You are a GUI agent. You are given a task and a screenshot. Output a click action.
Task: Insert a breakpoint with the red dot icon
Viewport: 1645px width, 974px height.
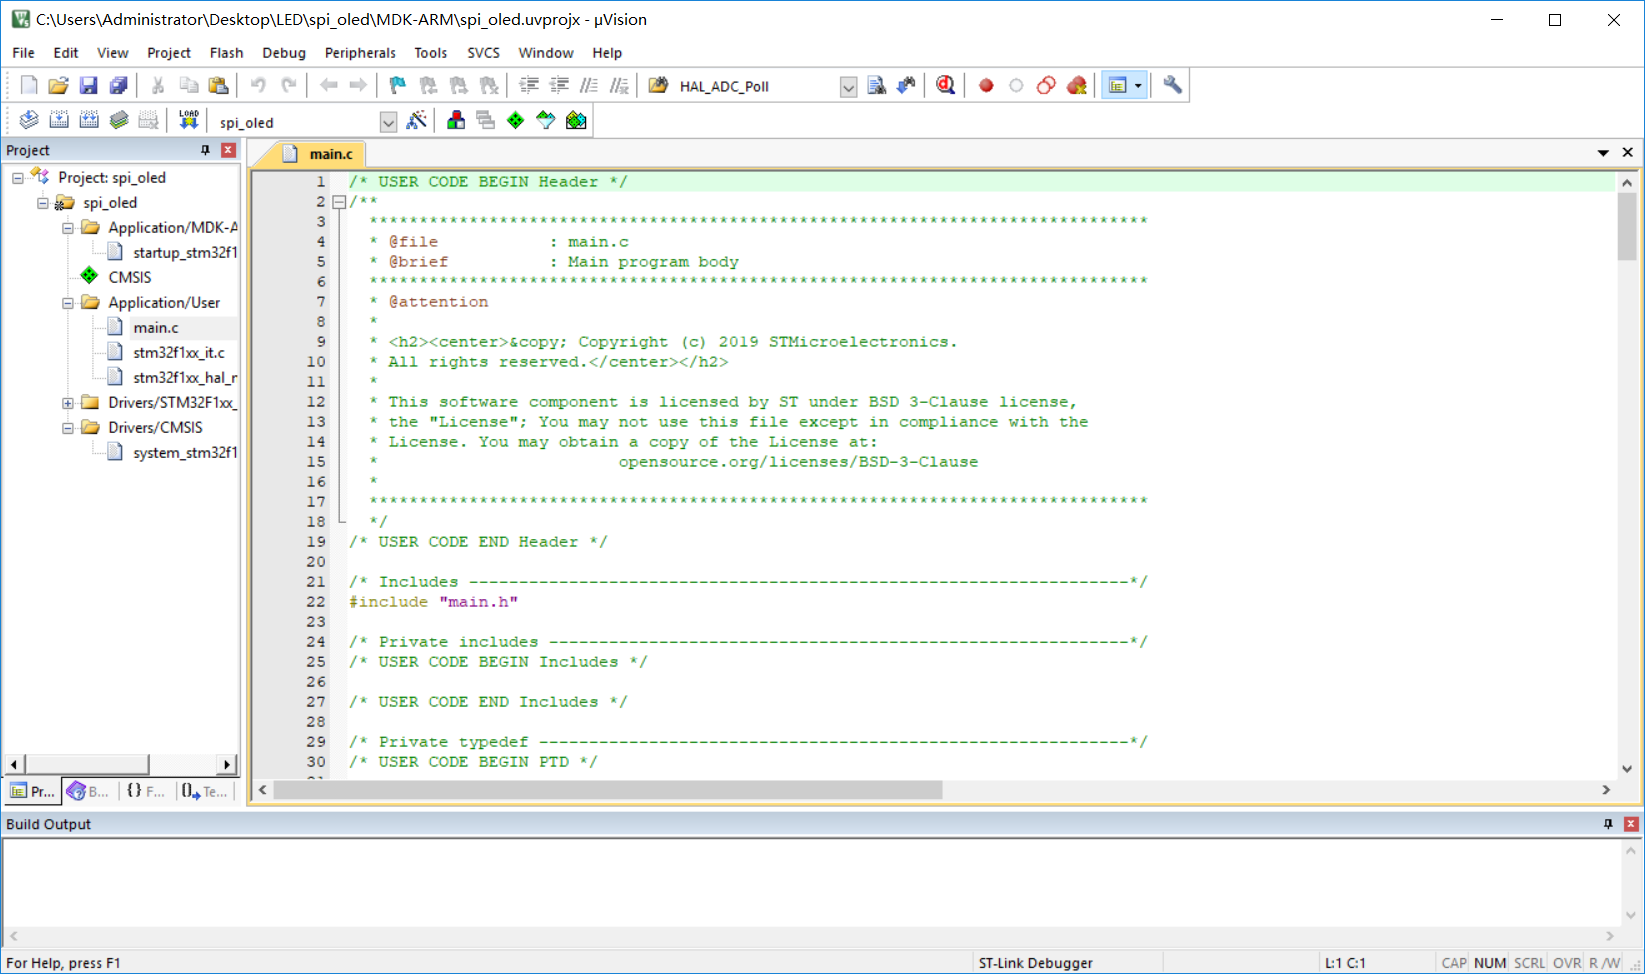[x=986, y=86]
